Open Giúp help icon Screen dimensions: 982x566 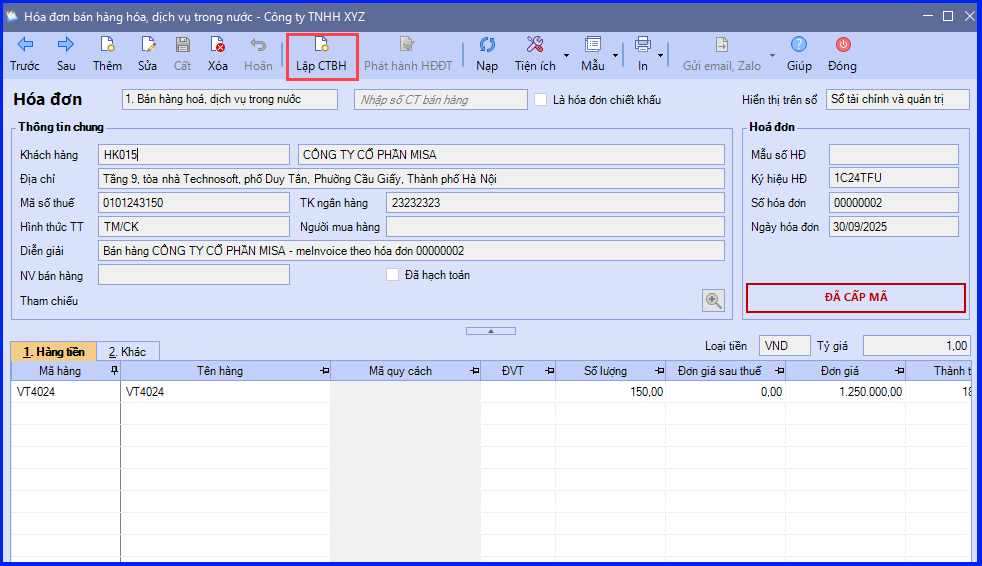[x=799, y=54]
